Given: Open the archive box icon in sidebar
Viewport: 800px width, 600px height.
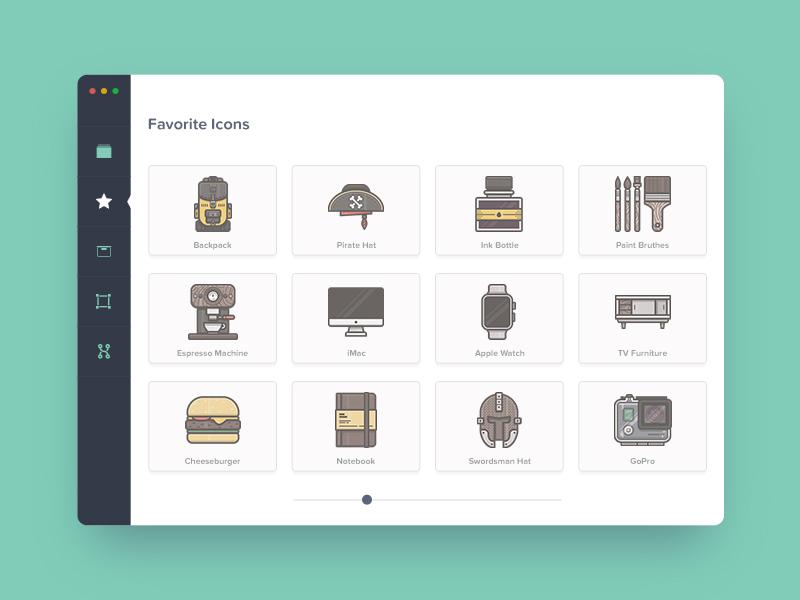Looking at the screenshot, I should pyautogui.click(x=104, y=251).
